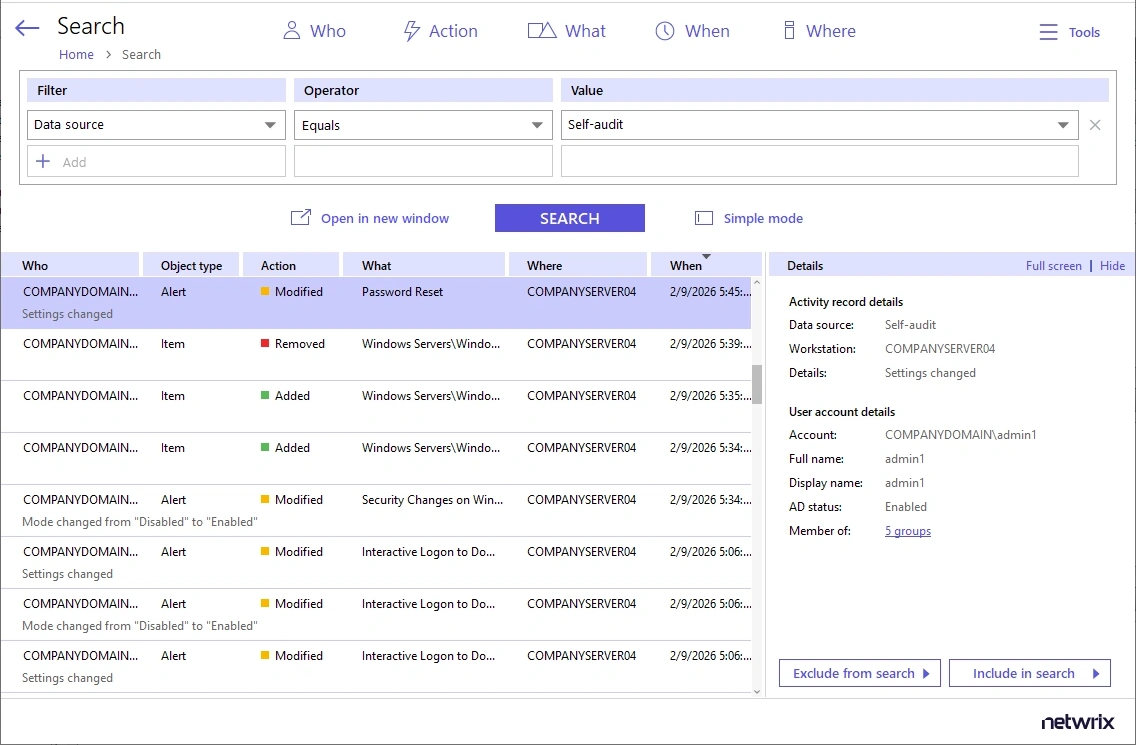This screenshot has width=1136, height=745.
Task: Open the Tools hamburger menu
Action: (1048, 32)
